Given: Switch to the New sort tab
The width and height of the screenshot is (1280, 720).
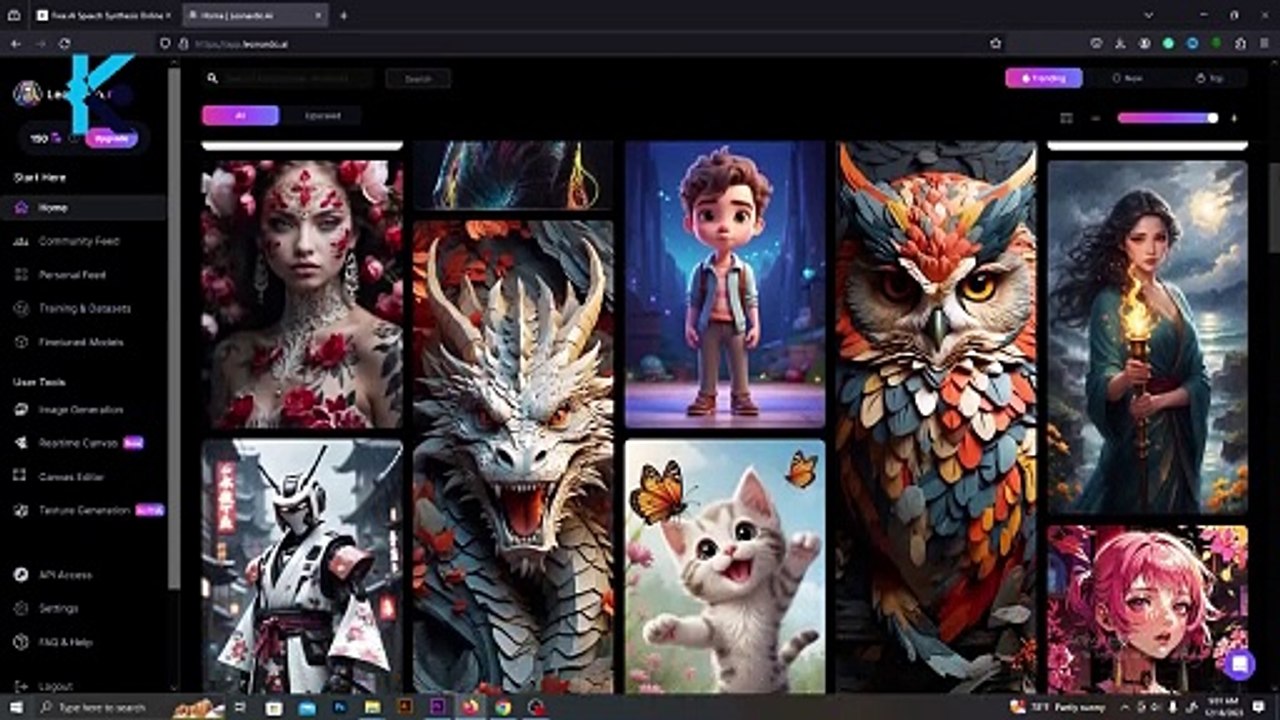Looking at the screenshot, I should [x=1127, y=78].
